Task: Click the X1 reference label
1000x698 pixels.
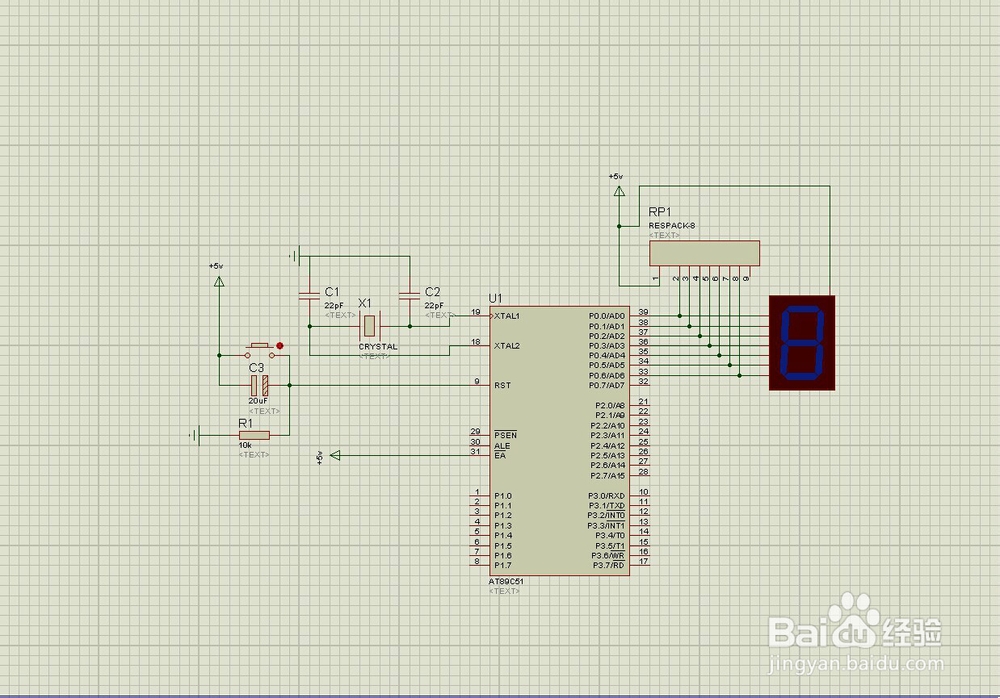Action: [x=364, y=303]
